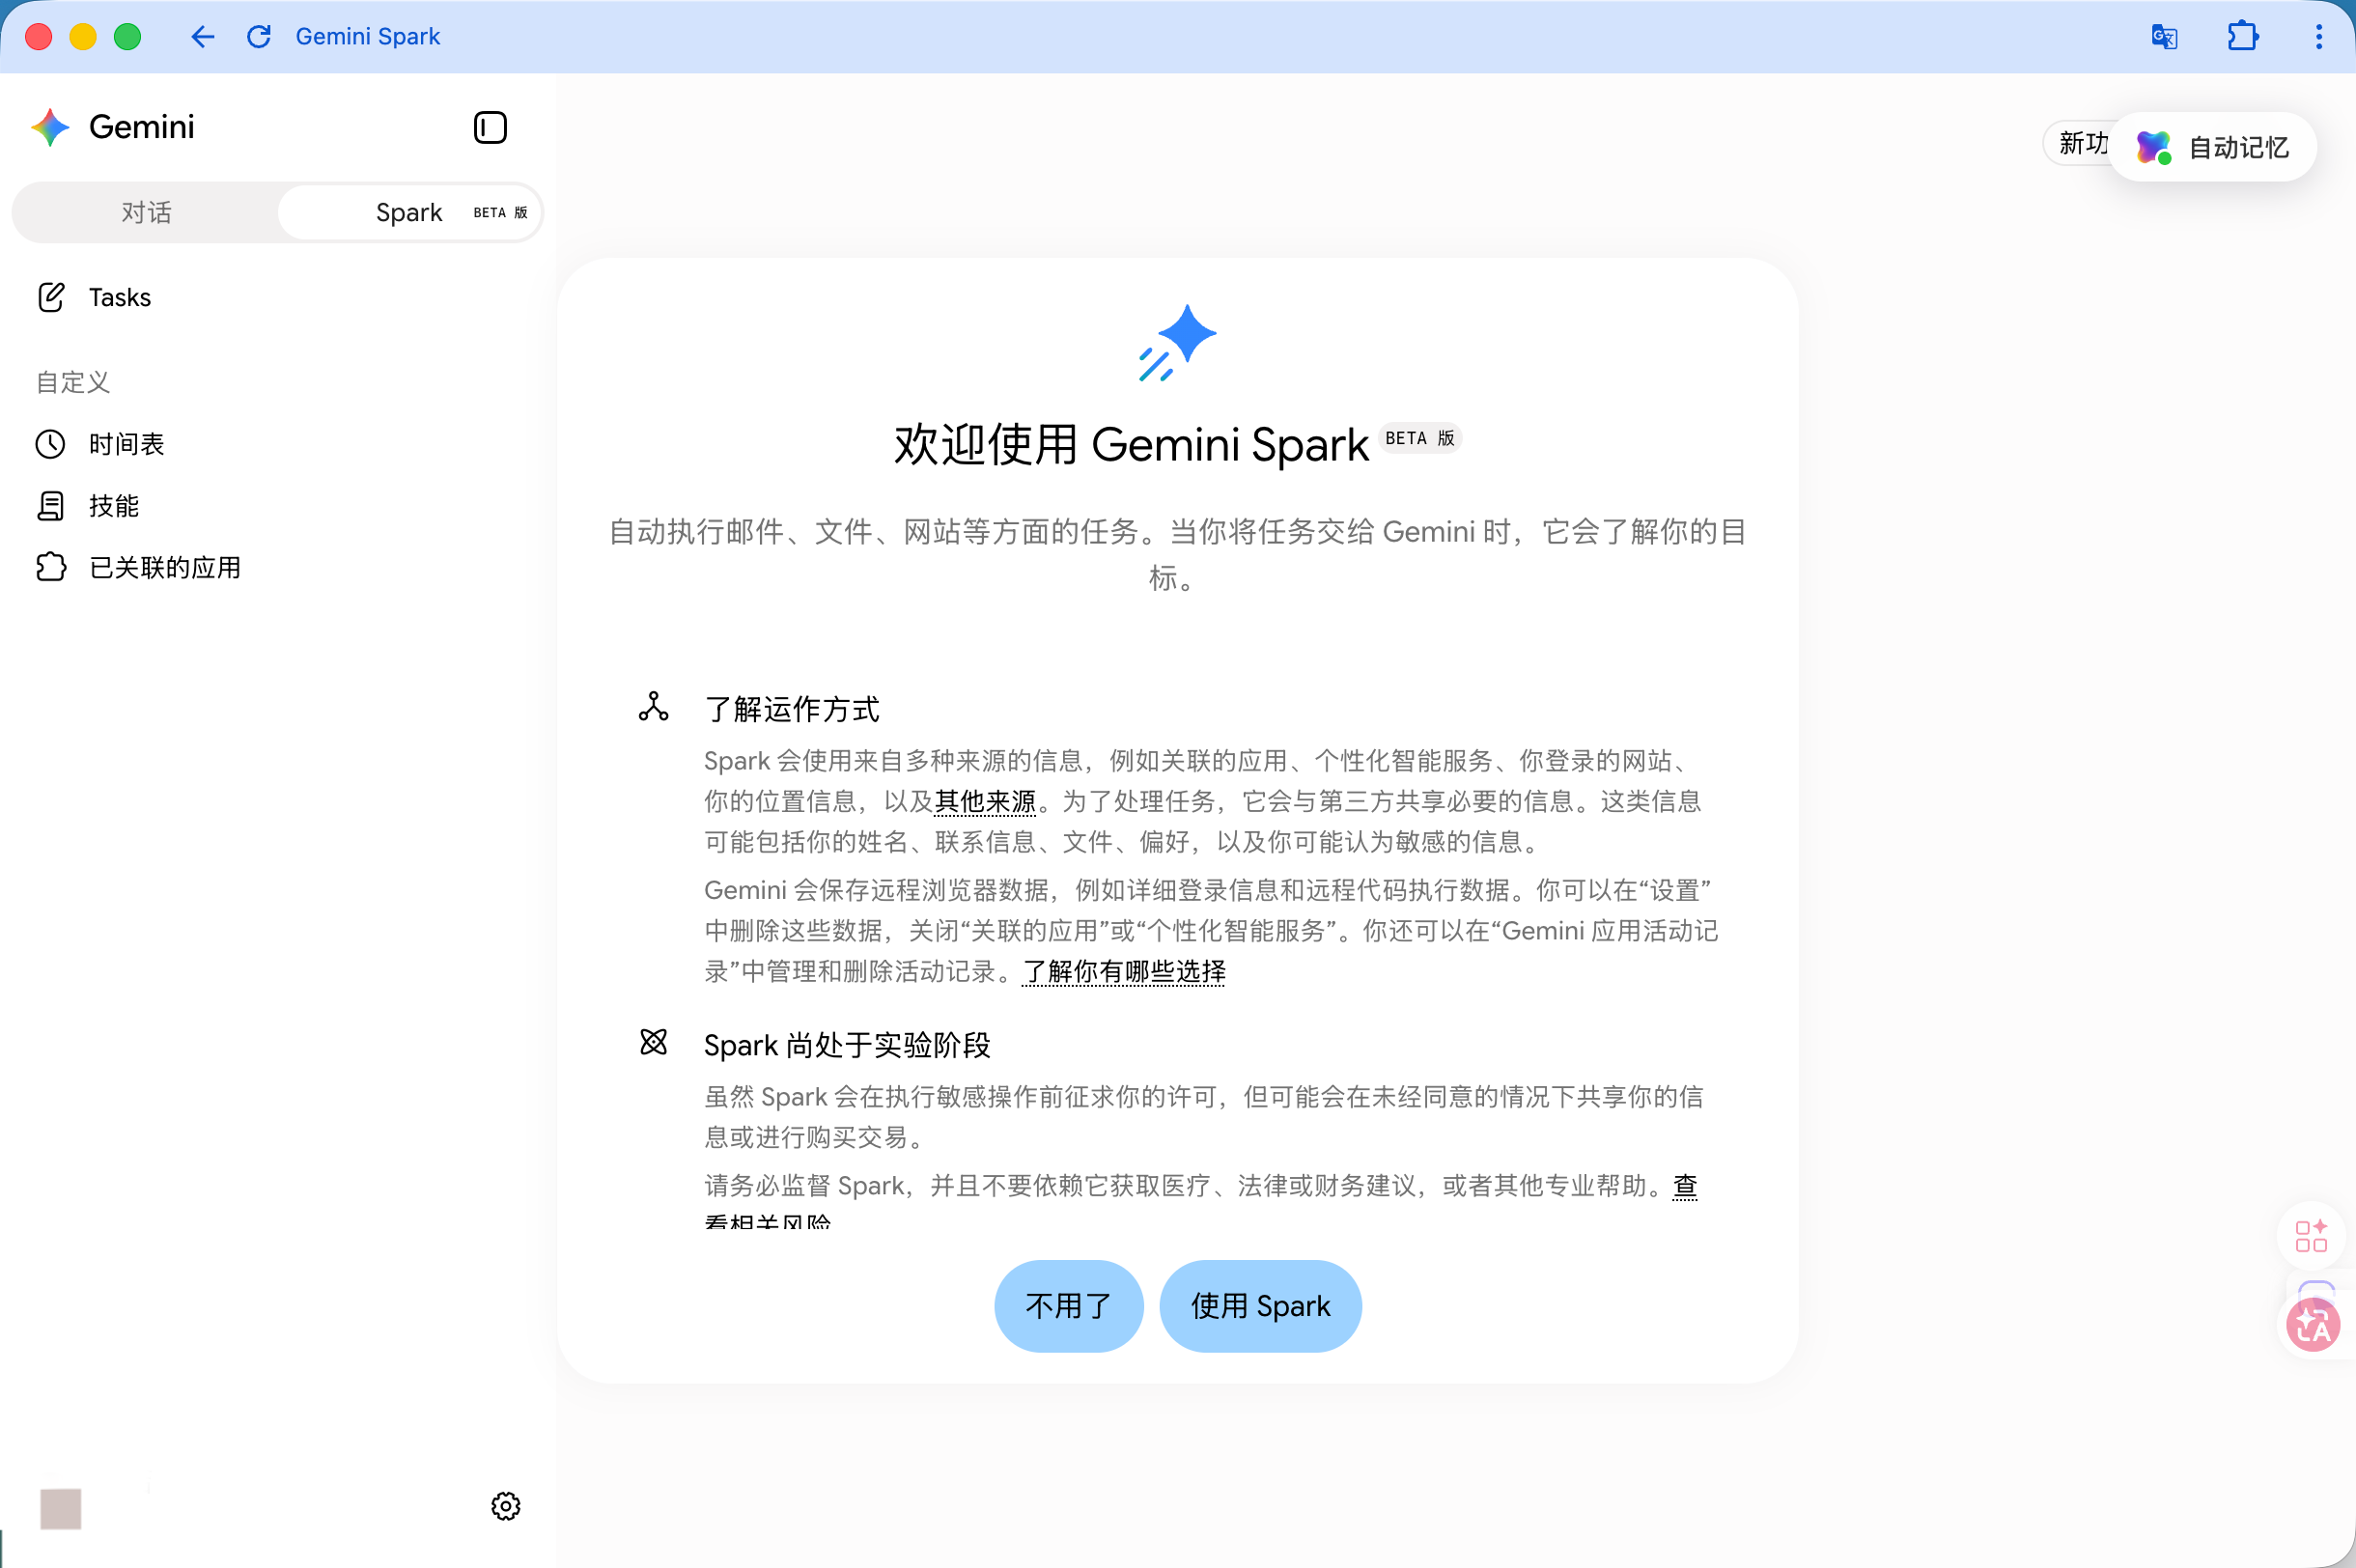Open the extensions puzzle-piece icon
This screenshot has width=2356, height=1568.
click(x=2242, y=37)
